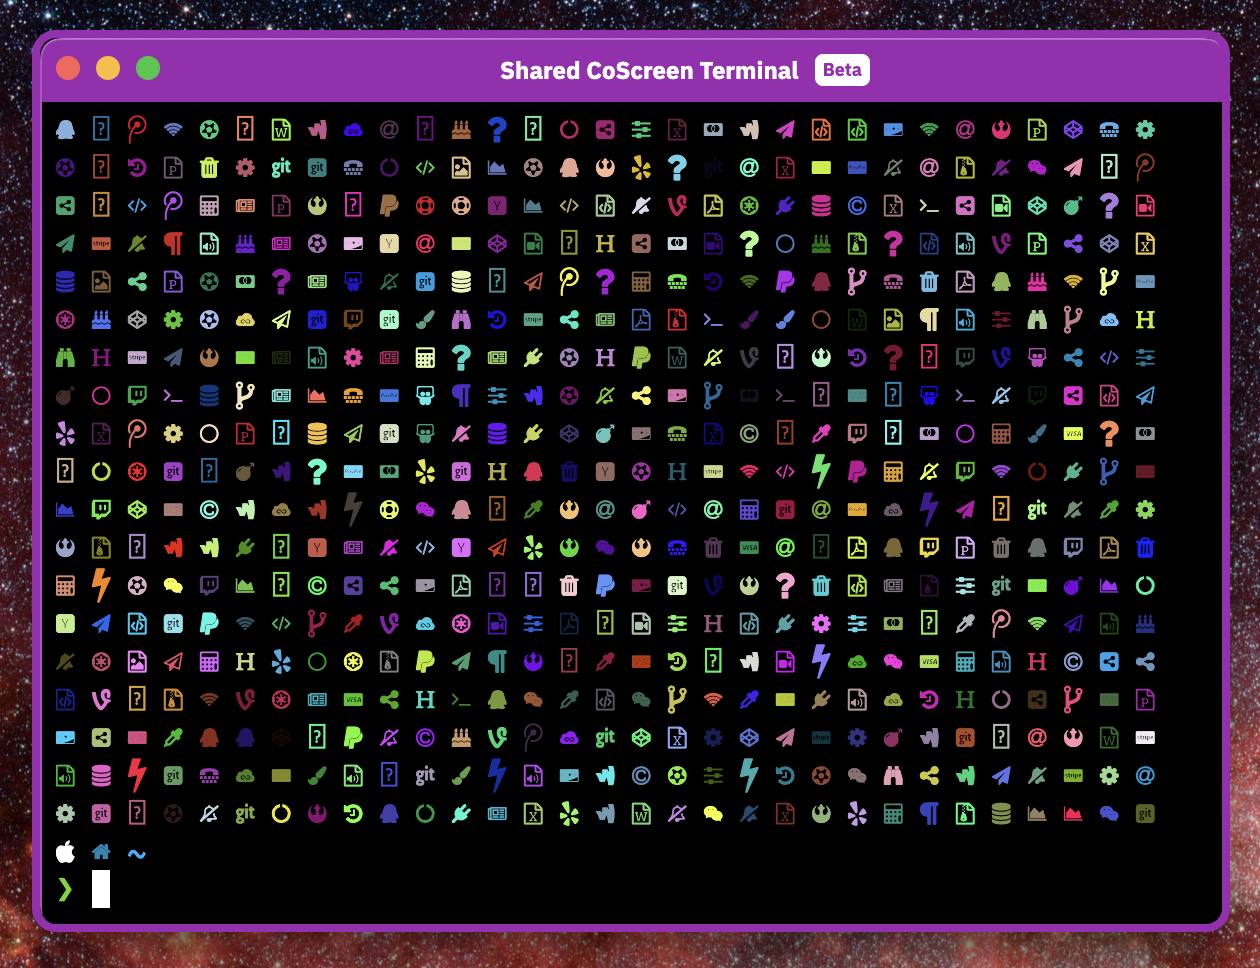
Task: Click the gray lightning bolt icon
Action: coord(353,509)
